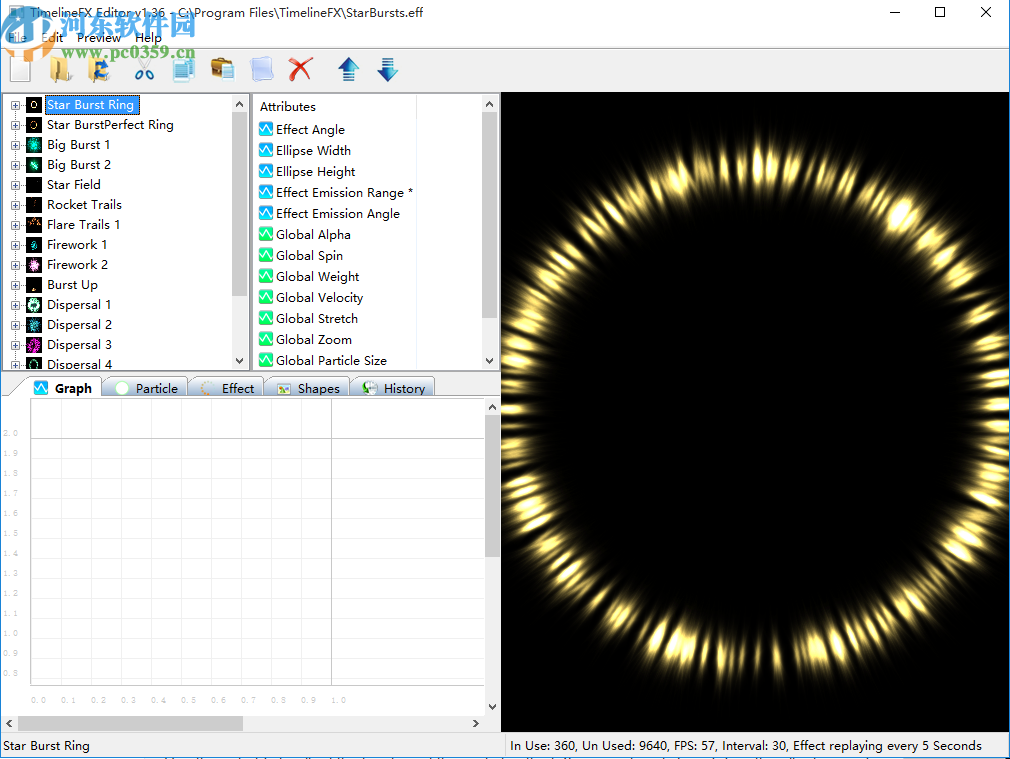
Task: Expand the Big Burst 1 effect node
Action: click(x=15, y=145)
